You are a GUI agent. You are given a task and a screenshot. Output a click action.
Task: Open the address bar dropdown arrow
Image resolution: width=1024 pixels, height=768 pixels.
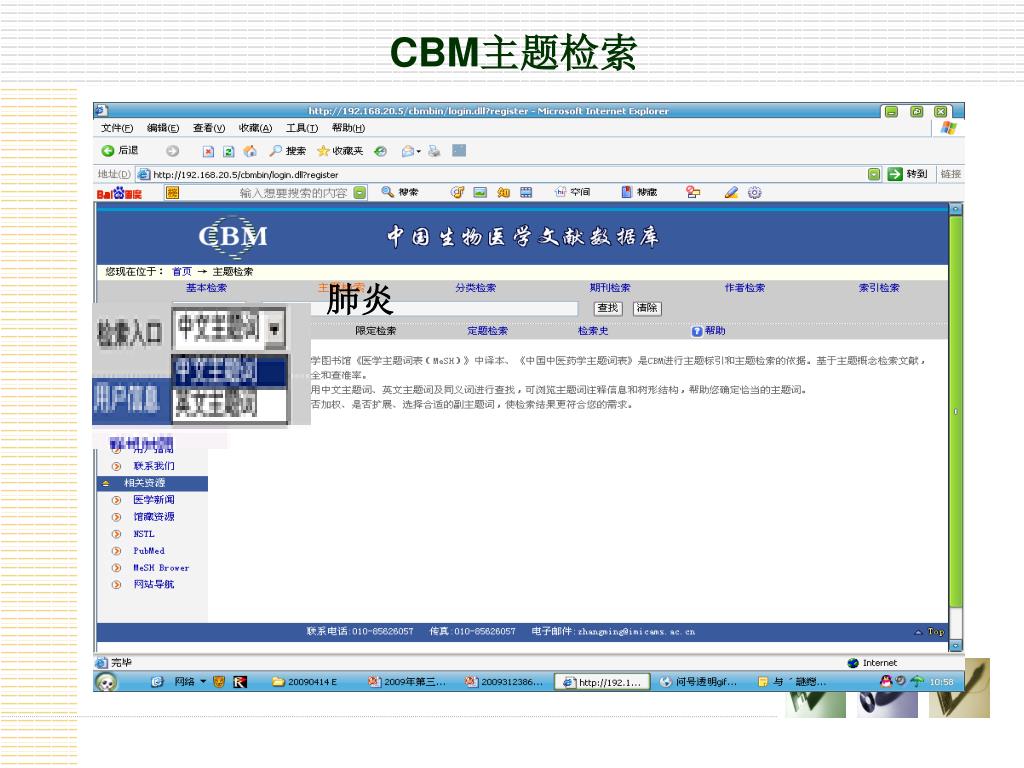[874, 174]
